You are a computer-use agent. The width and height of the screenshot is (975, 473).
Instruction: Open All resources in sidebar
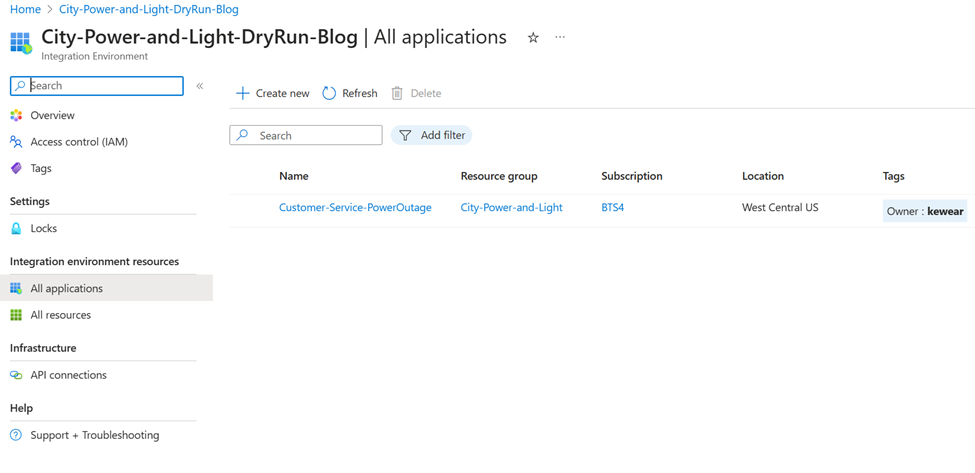(60, 315)
